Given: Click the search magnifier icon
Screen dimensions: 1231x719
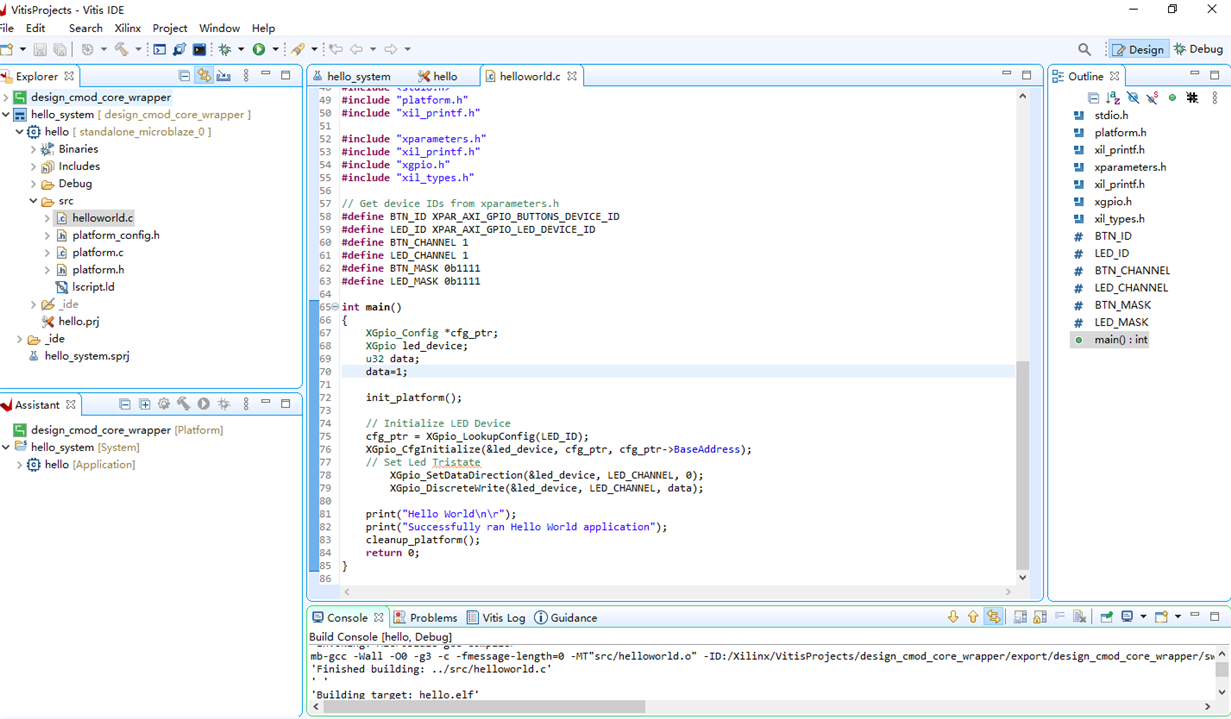Looking at the screenshot, I should [1084, 49].
